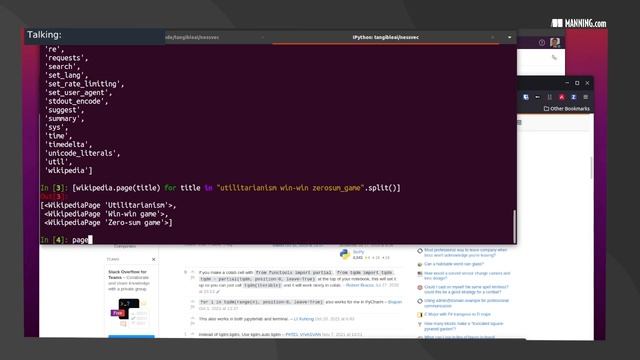The image size is (640, 360).
Task: Click the Python logo user avatar
Action: pos(344,254)
